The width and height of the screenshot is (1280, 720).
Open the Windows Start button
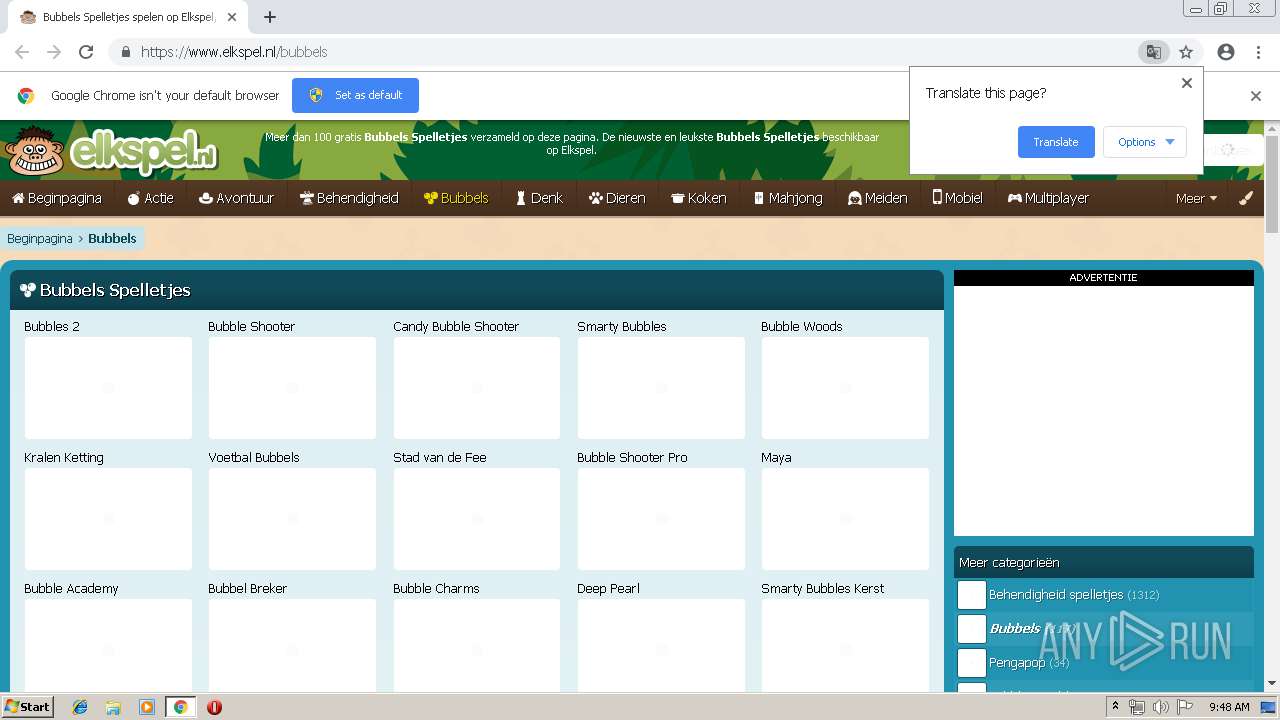(x=28, y=707)
